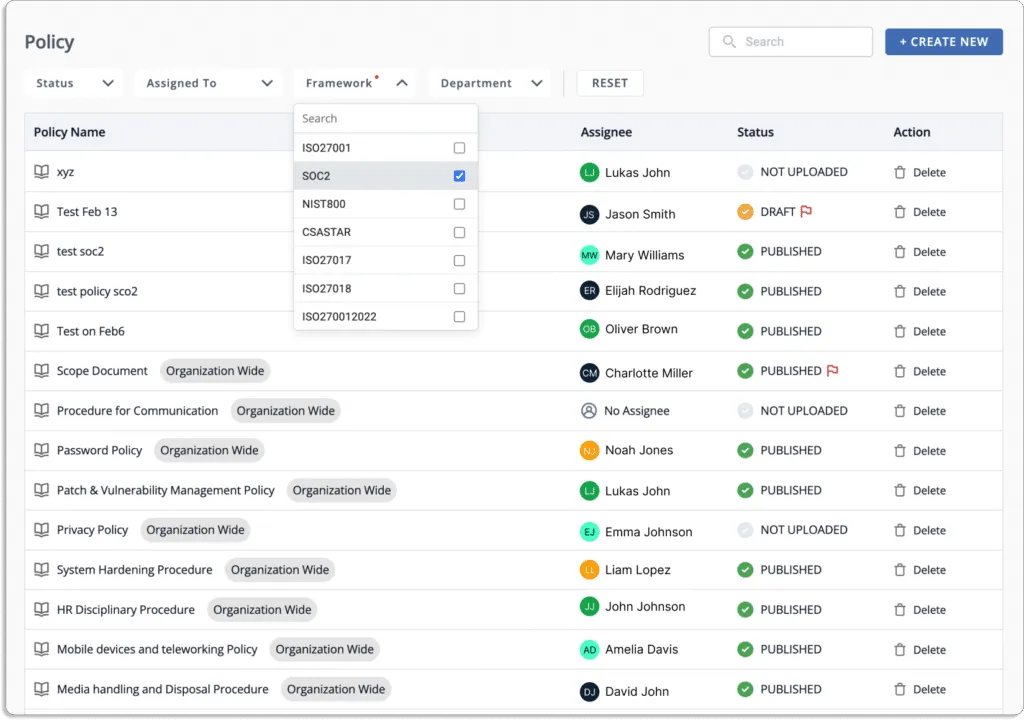
Task: Click the red flag on Scope Document status
Action: [x=832, y=370]
